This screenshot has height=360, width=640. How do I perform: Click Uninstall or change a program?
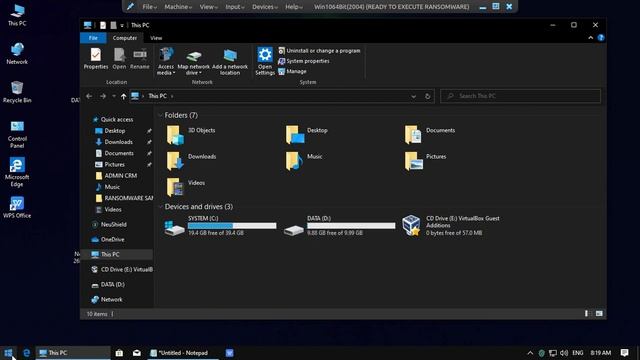319,51
